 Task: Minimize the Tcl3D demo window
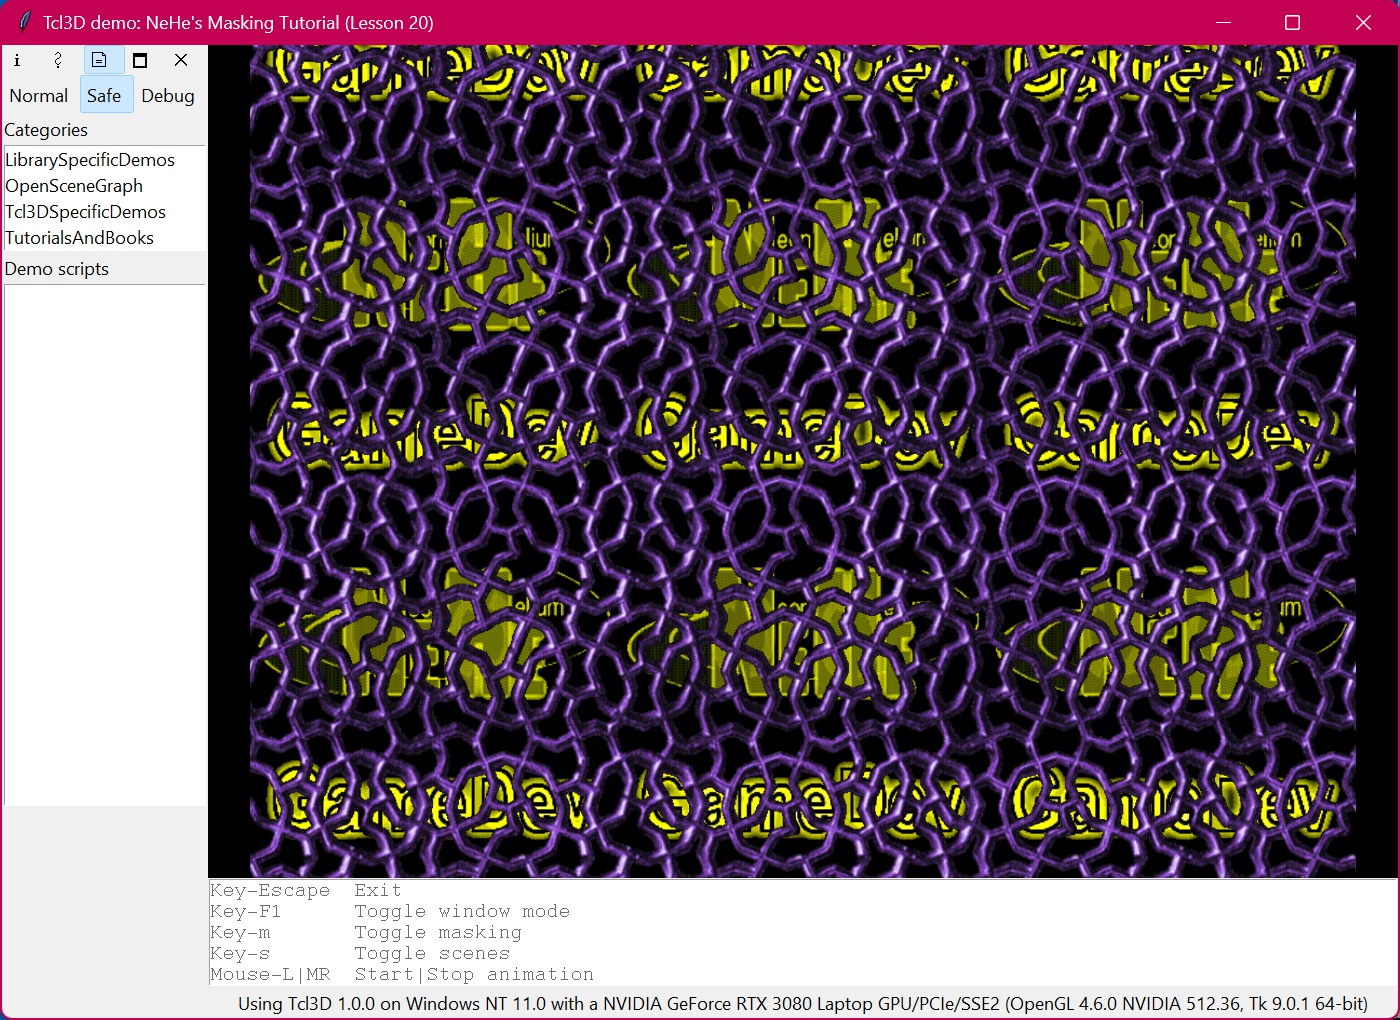pos(1222,22)
